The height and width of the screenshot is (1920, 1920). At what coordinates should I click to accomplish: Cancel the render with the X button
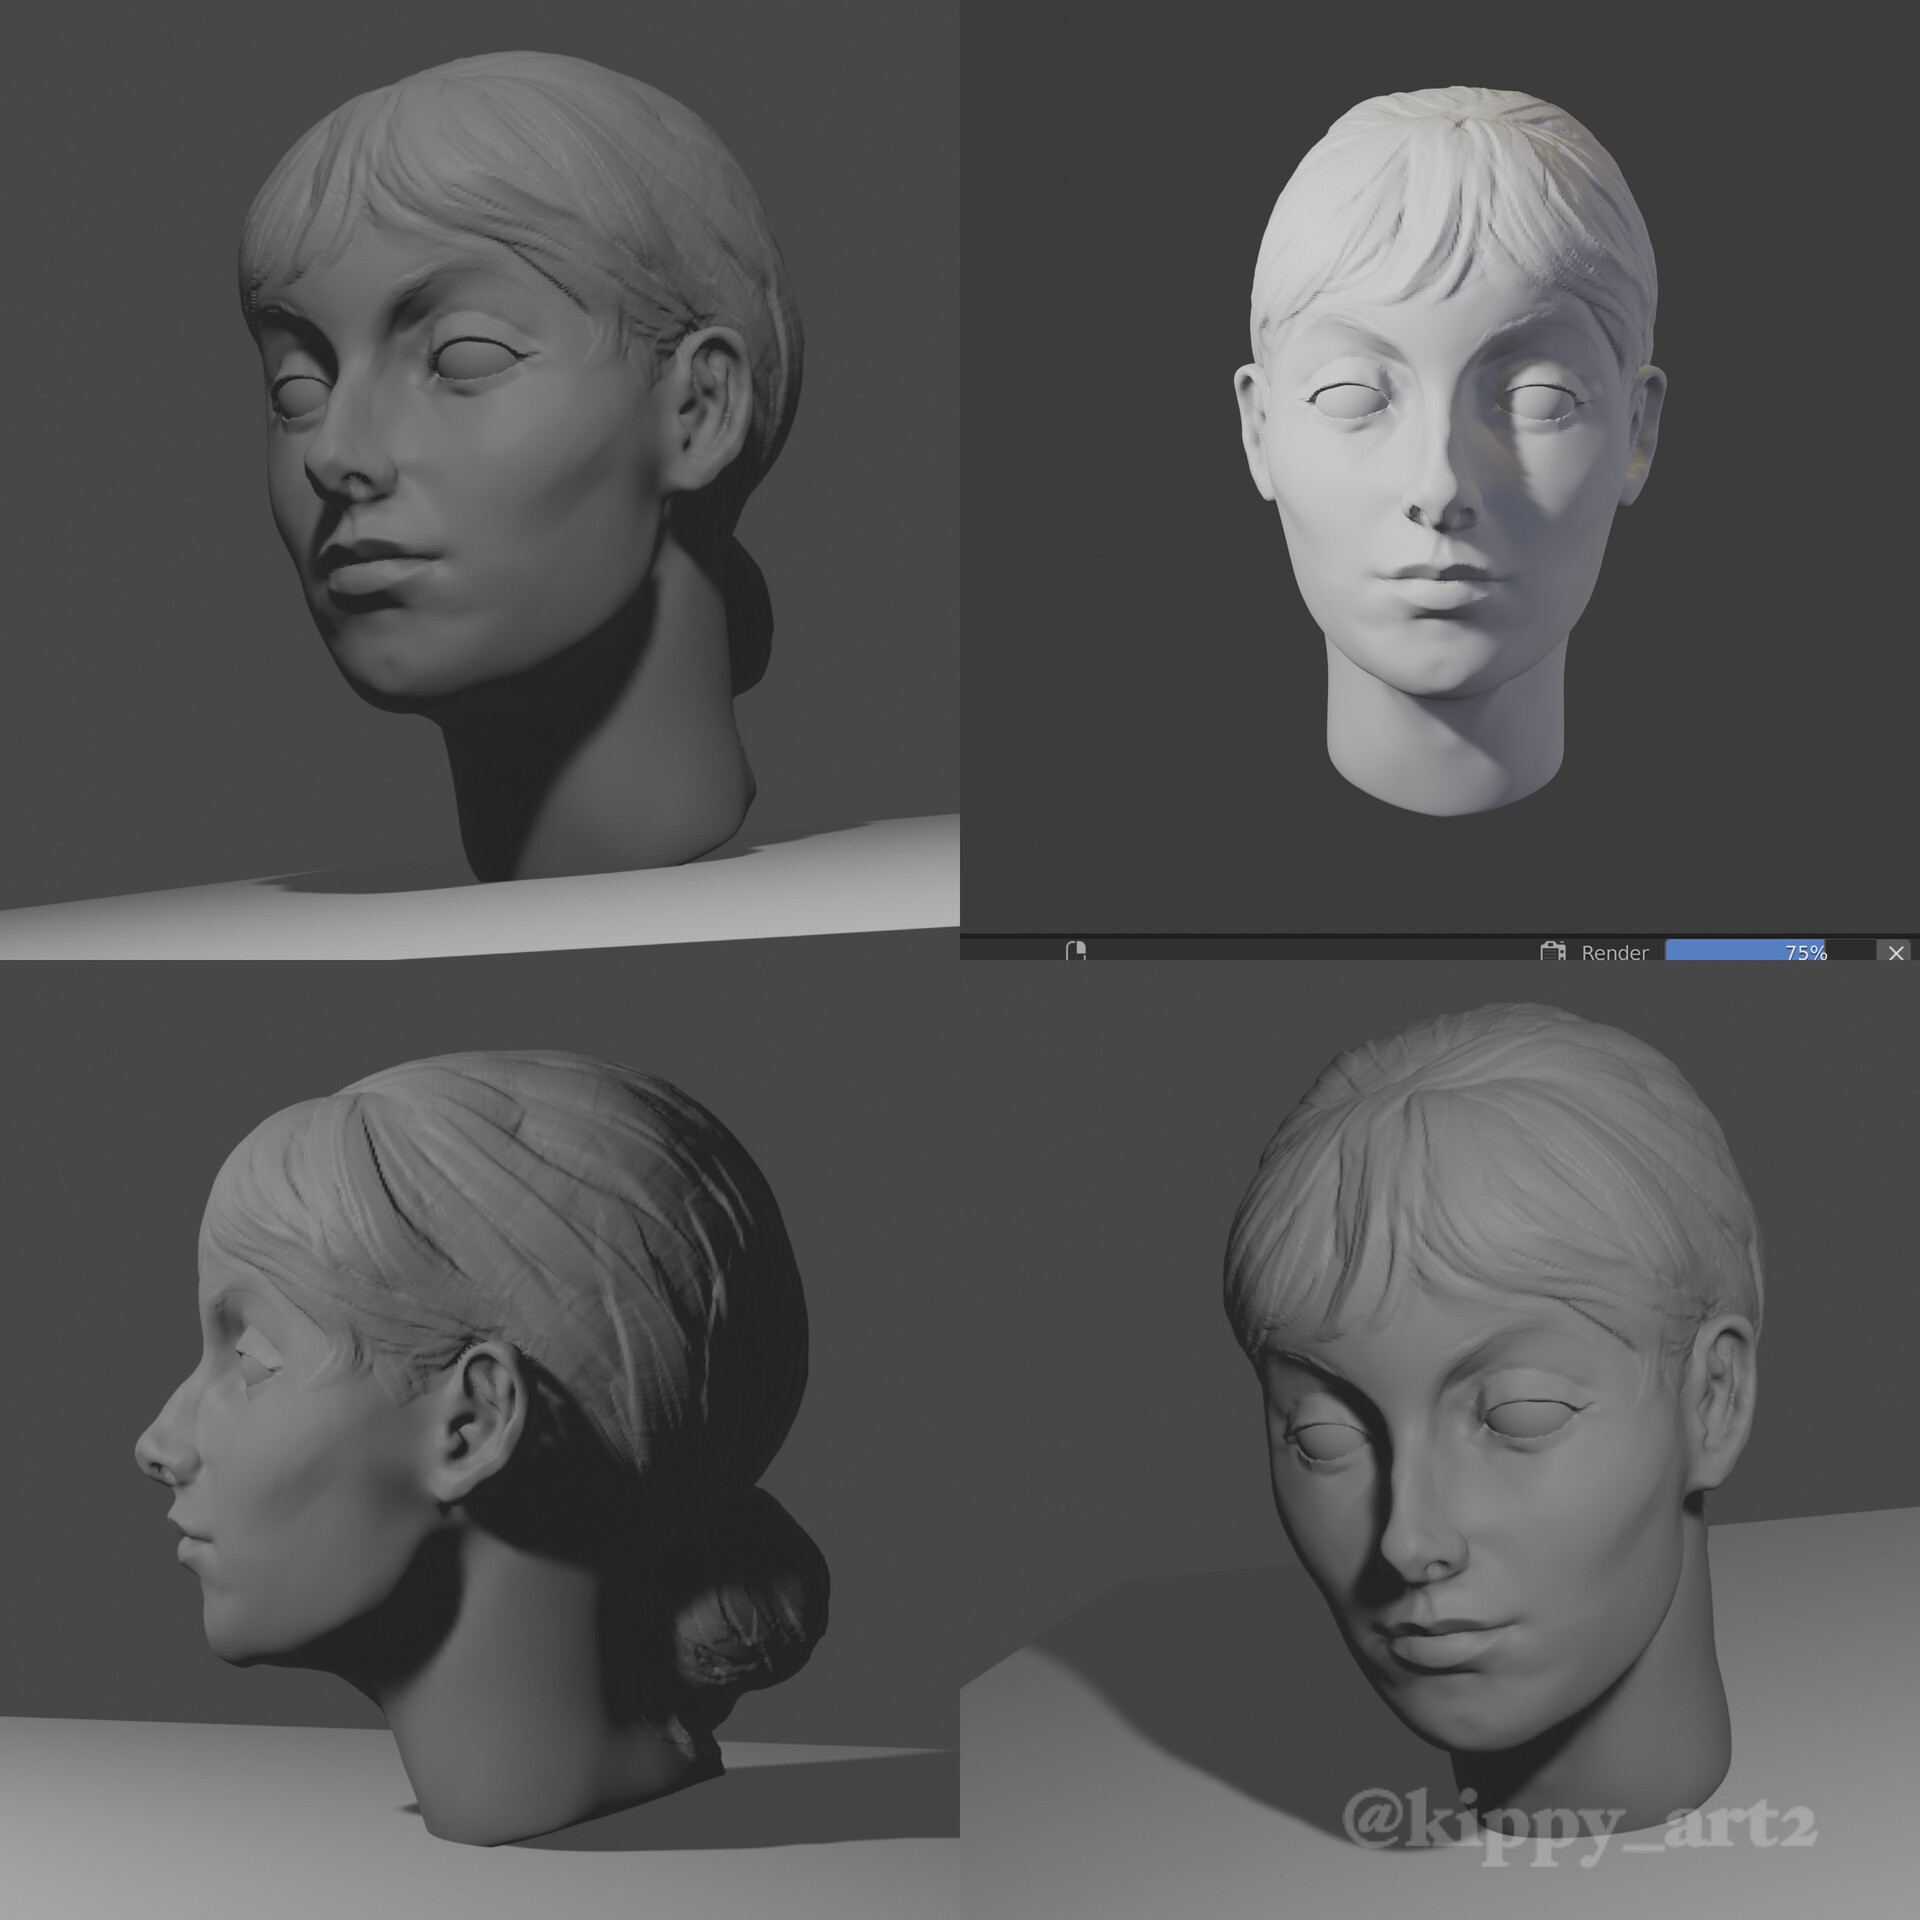(1895, 953)
